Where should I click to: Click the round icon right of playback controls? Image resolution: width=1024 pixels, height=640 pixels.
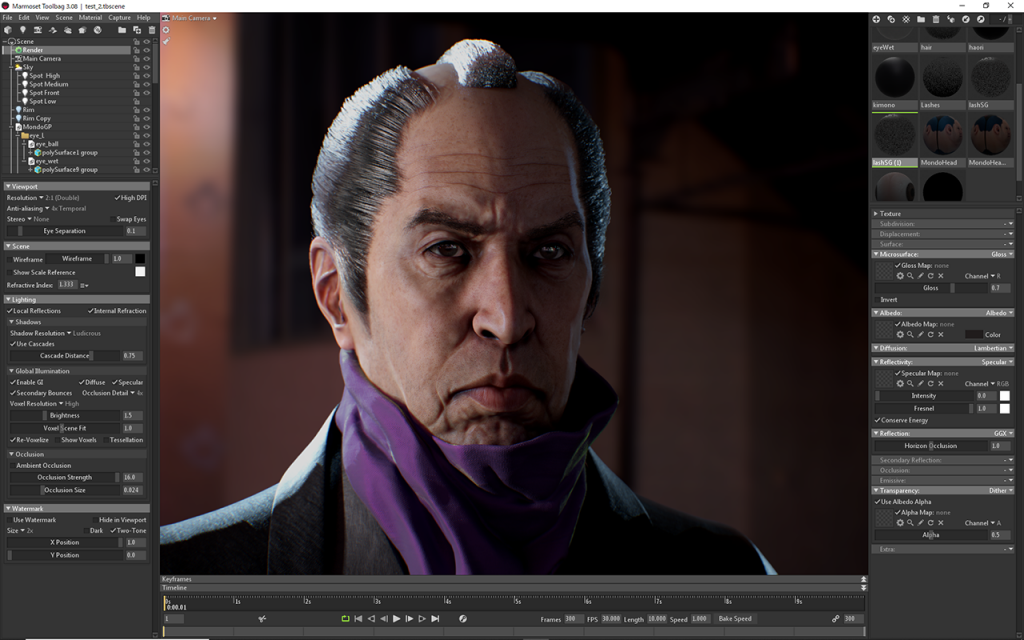[x=463, y=618]
